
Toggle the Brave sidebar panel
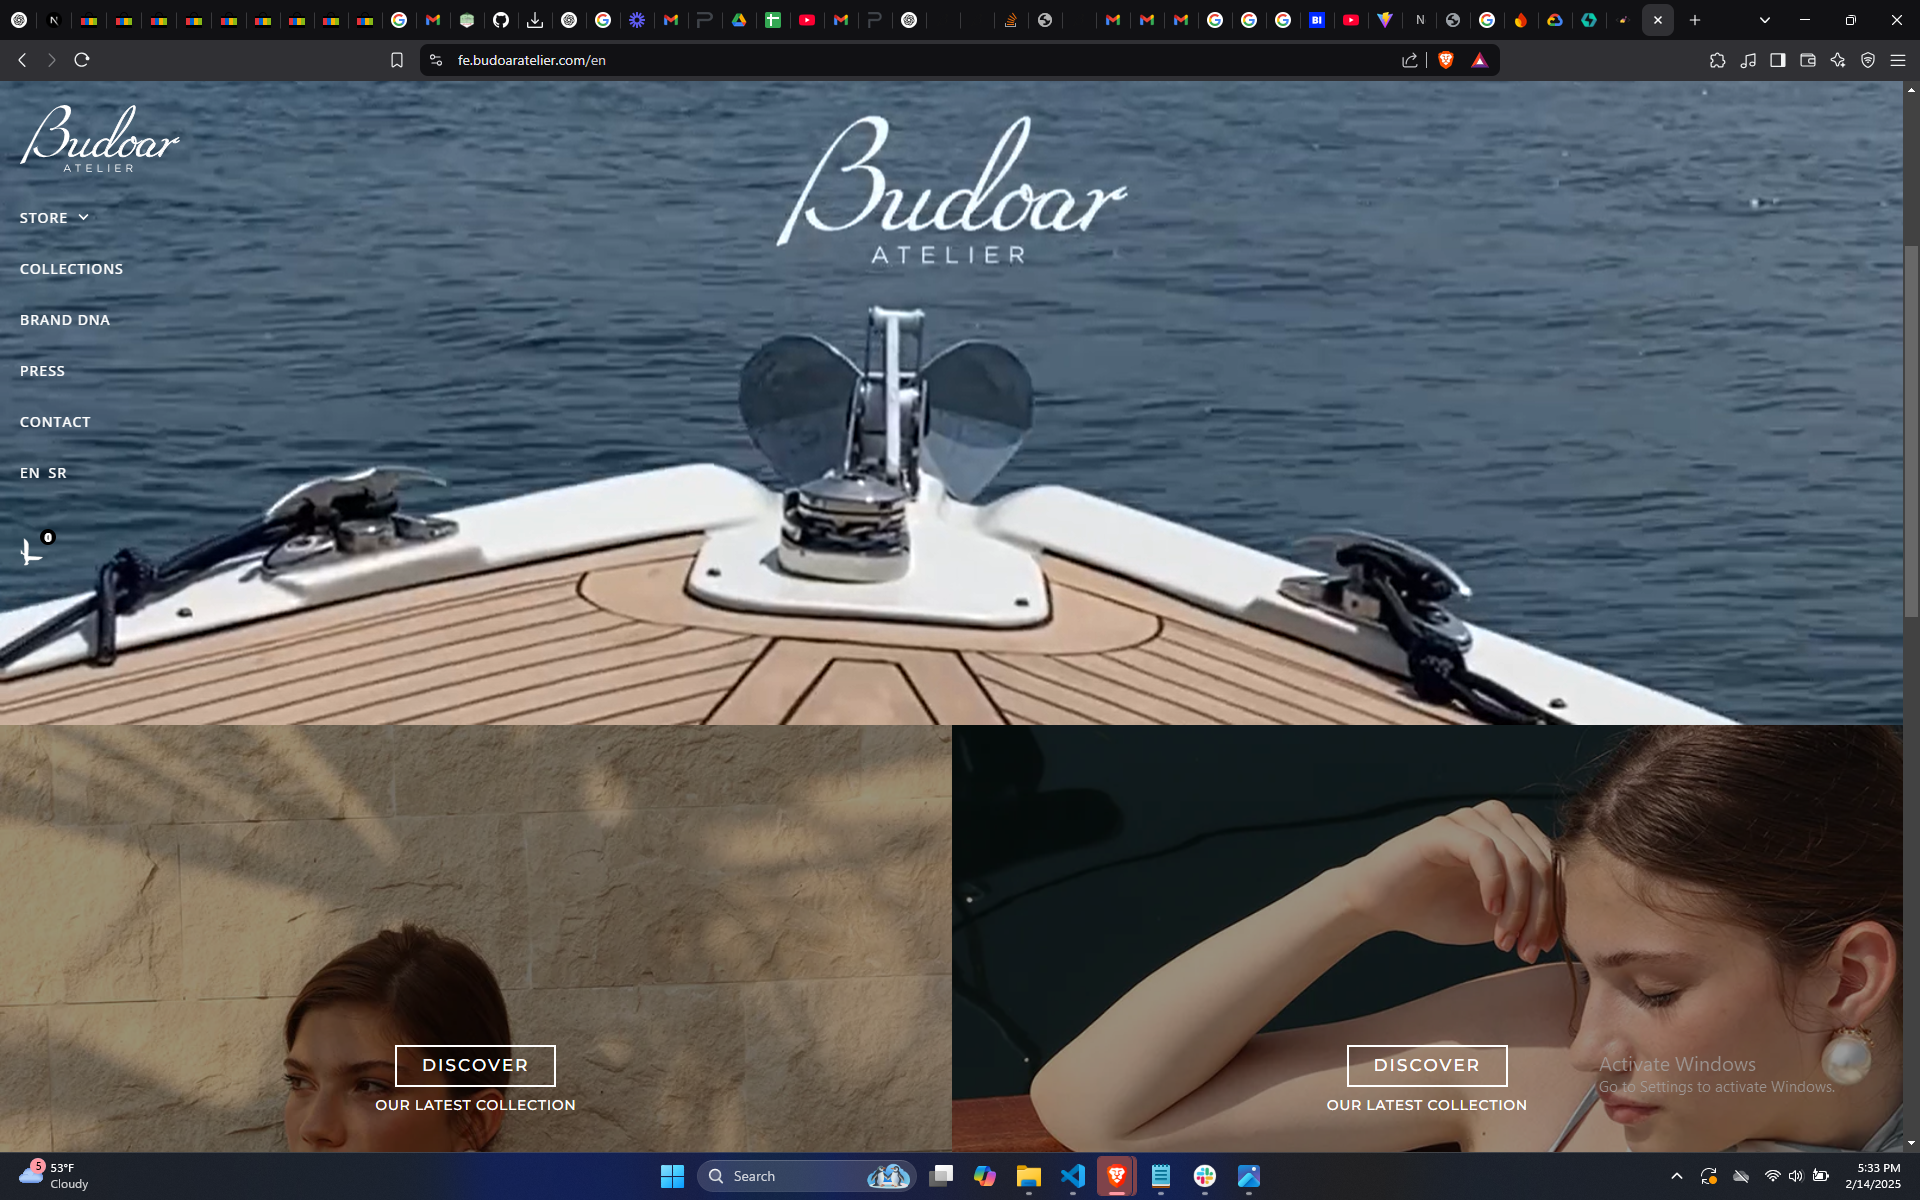[x=1778, y=60]
